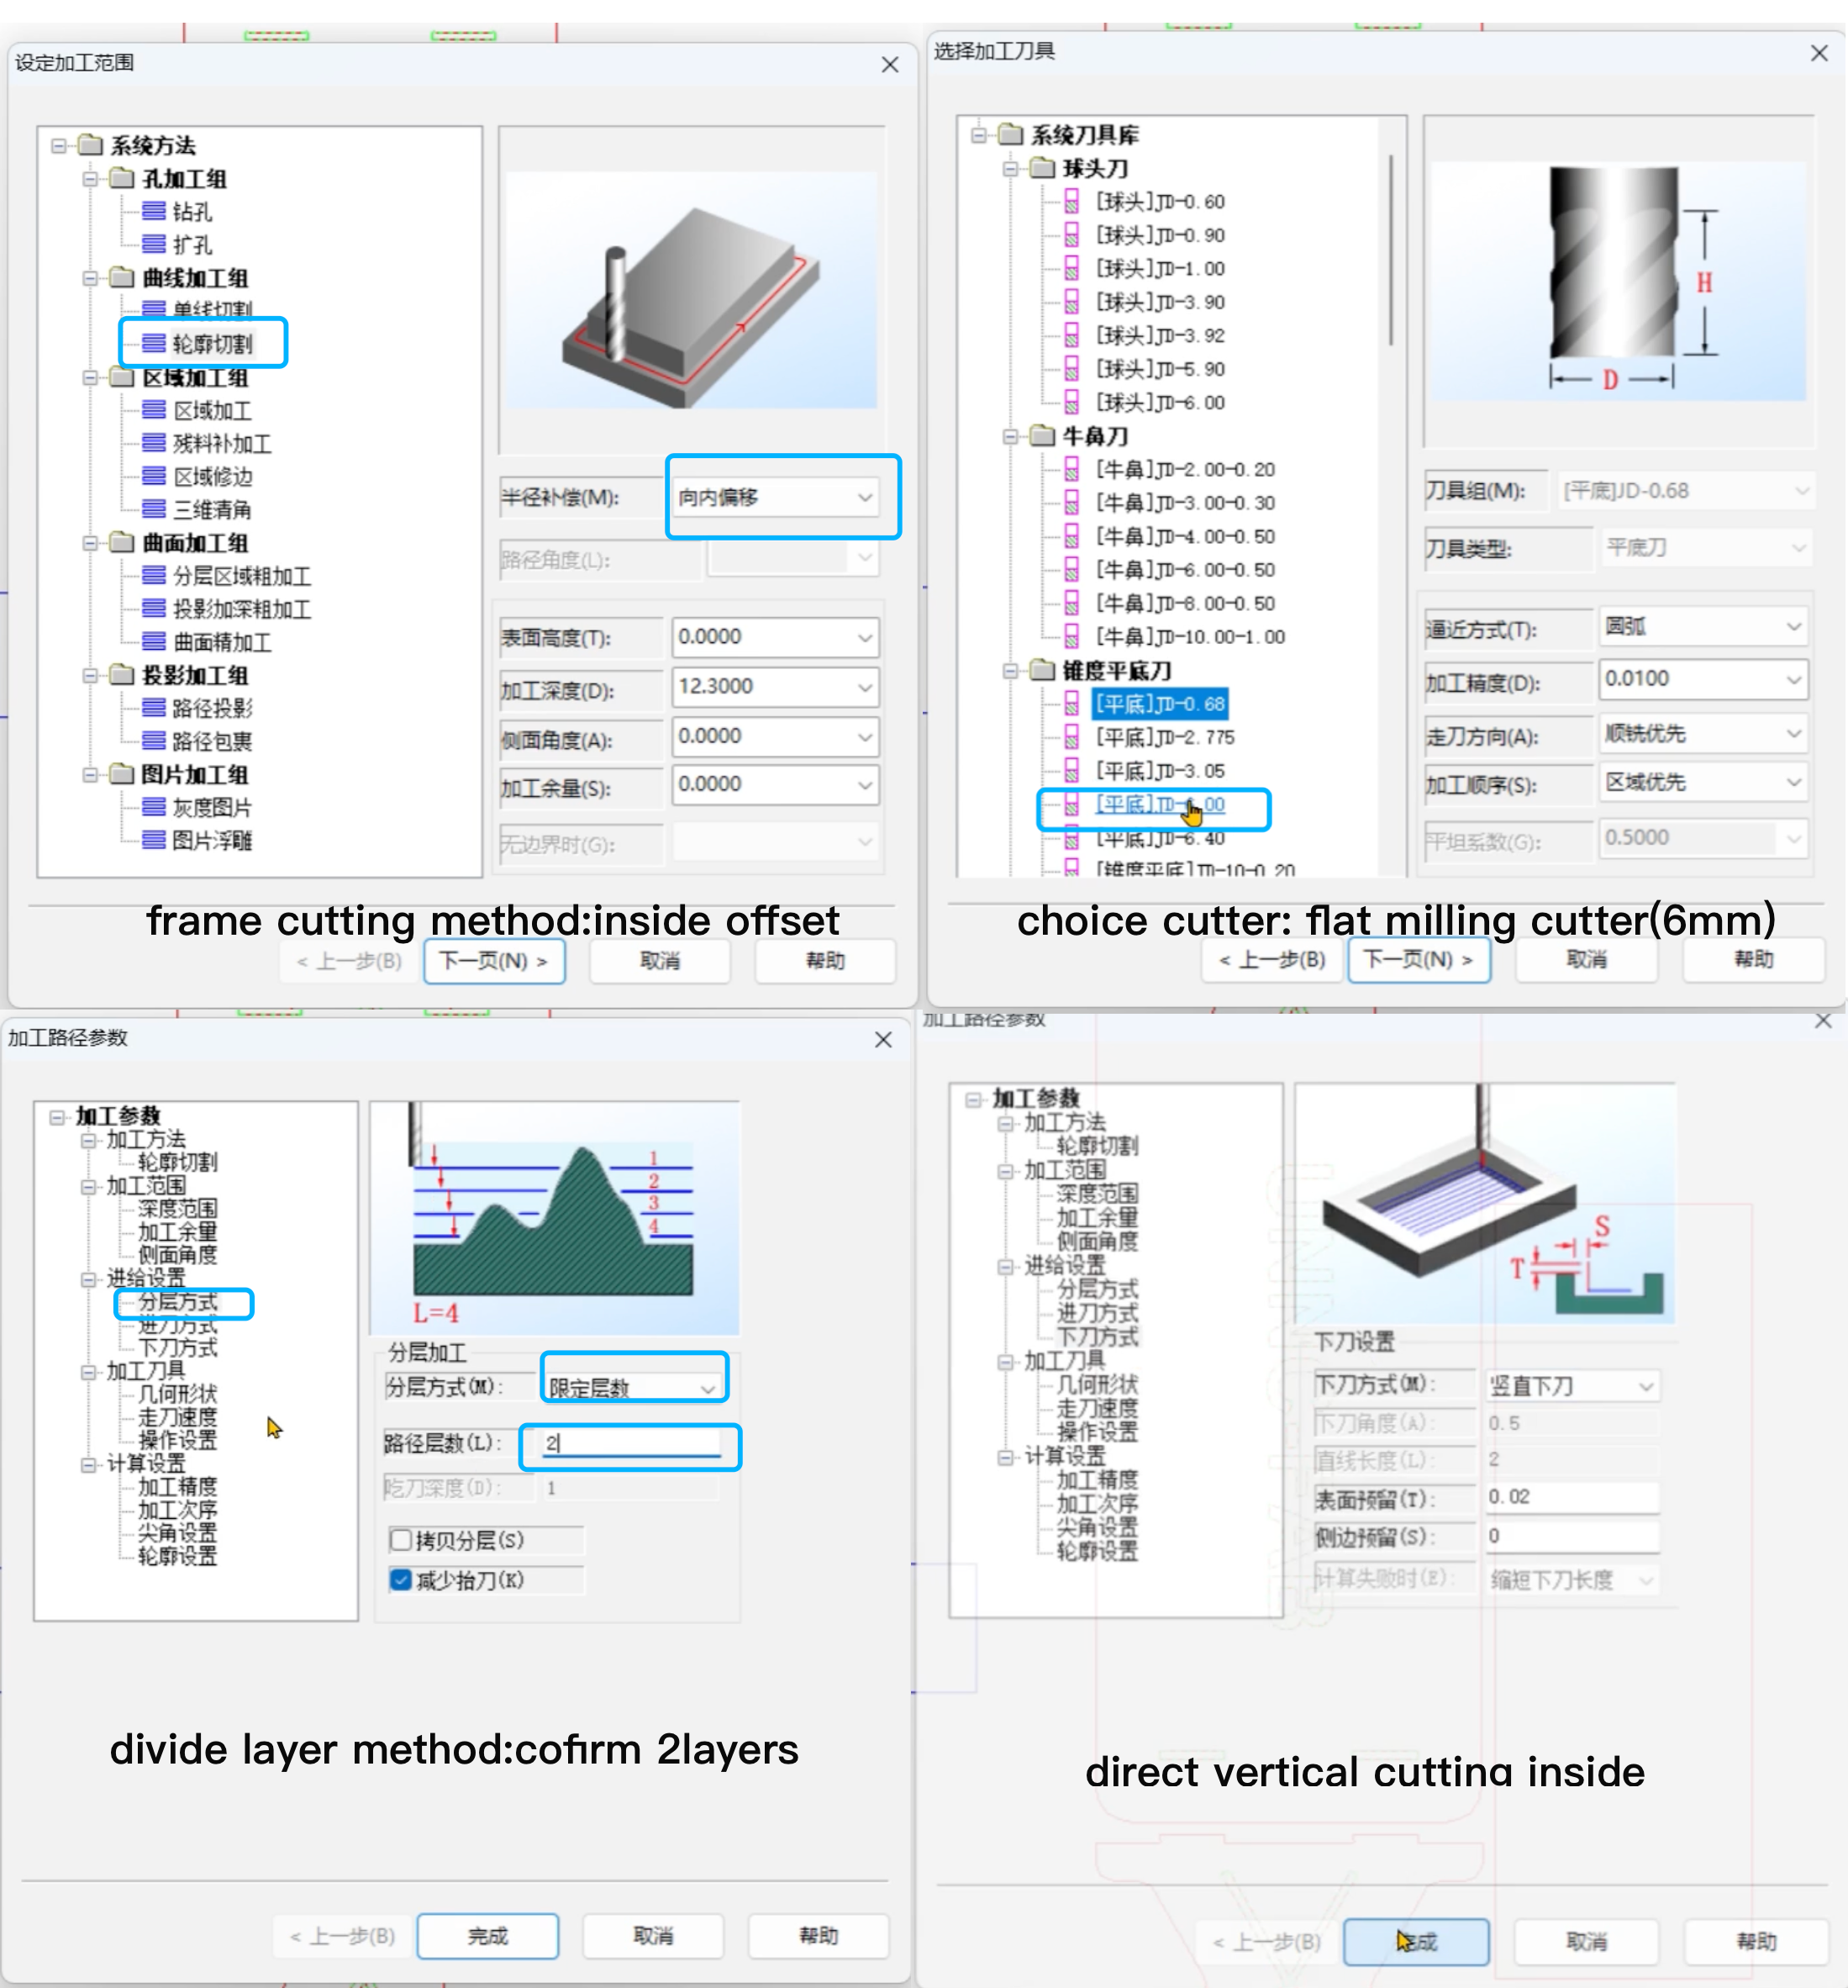Select flat cutter [平底]JD-0.68
Image resolution: width=1848 pixels, height=1988 pixels.
point(1160,704)
